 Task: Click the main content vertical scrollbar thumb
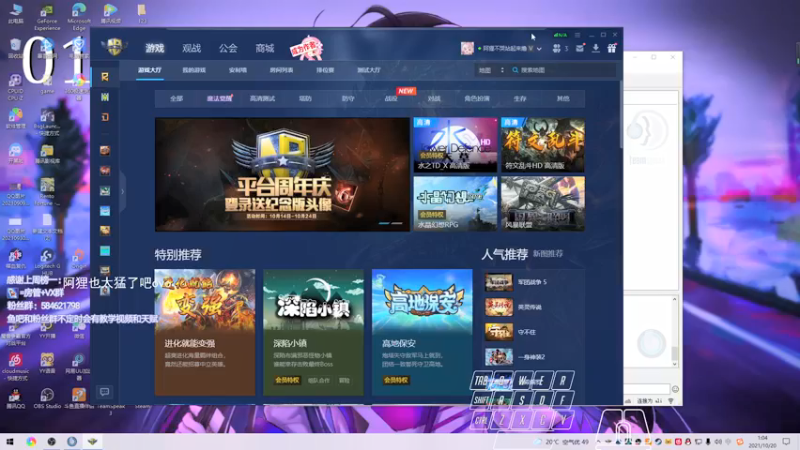tap(621, 115)
